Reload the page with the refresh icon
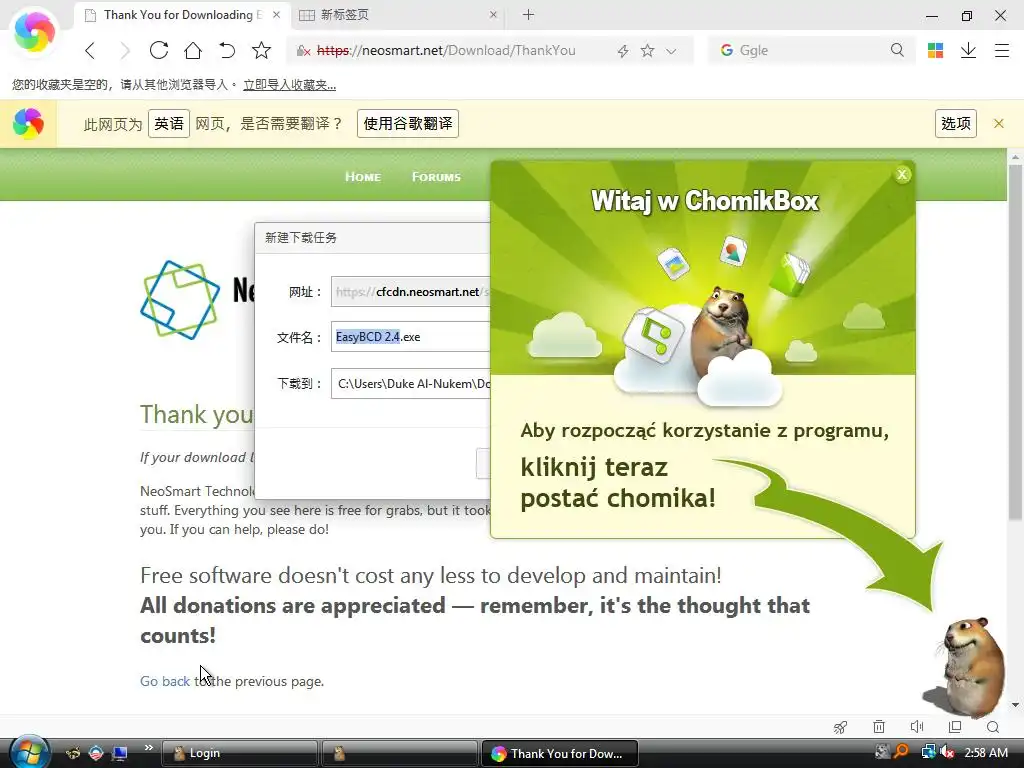 (159, 50)
